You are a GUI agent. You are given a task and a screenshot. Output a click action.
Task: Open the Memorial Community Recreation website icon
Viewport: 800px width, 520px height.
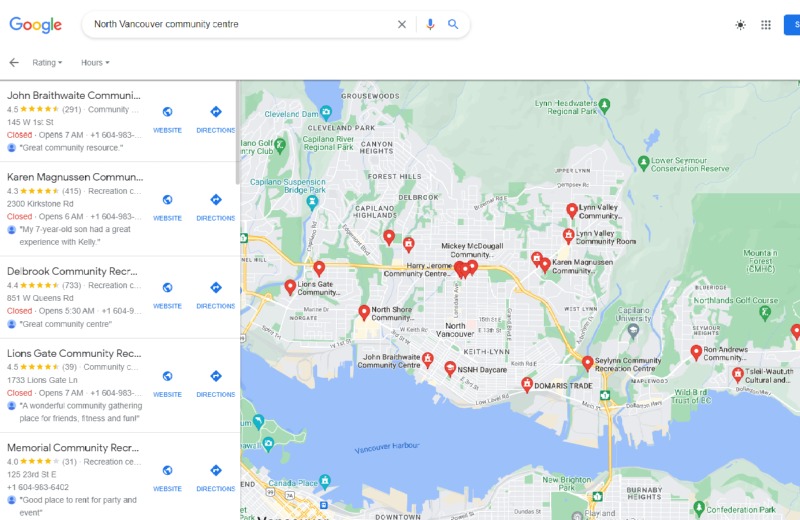pyautogui.click(x=167, y=471)
